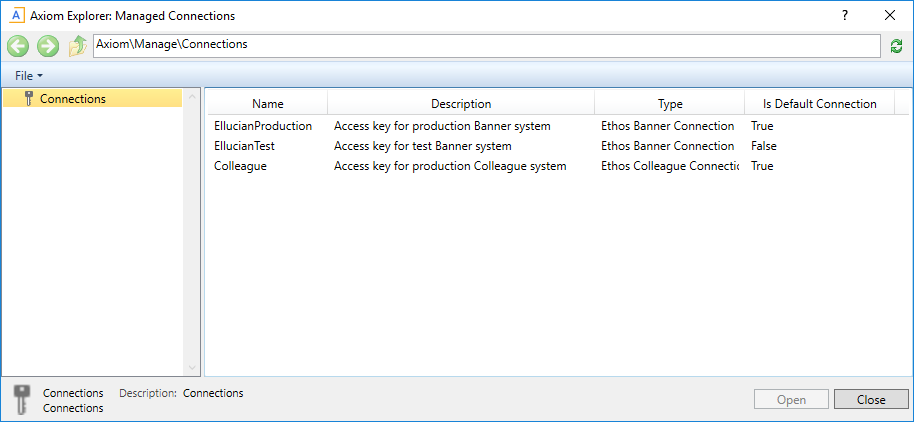The height and width of the screenshot is (422, 914).
Task: Sort by the Description column header
Action: [x=460, y=104]
